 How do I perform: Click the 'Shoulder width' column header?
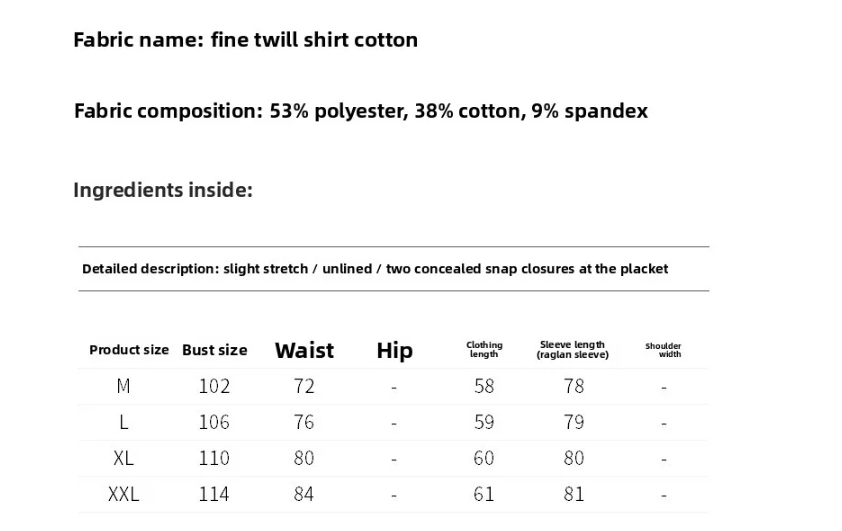663,350
